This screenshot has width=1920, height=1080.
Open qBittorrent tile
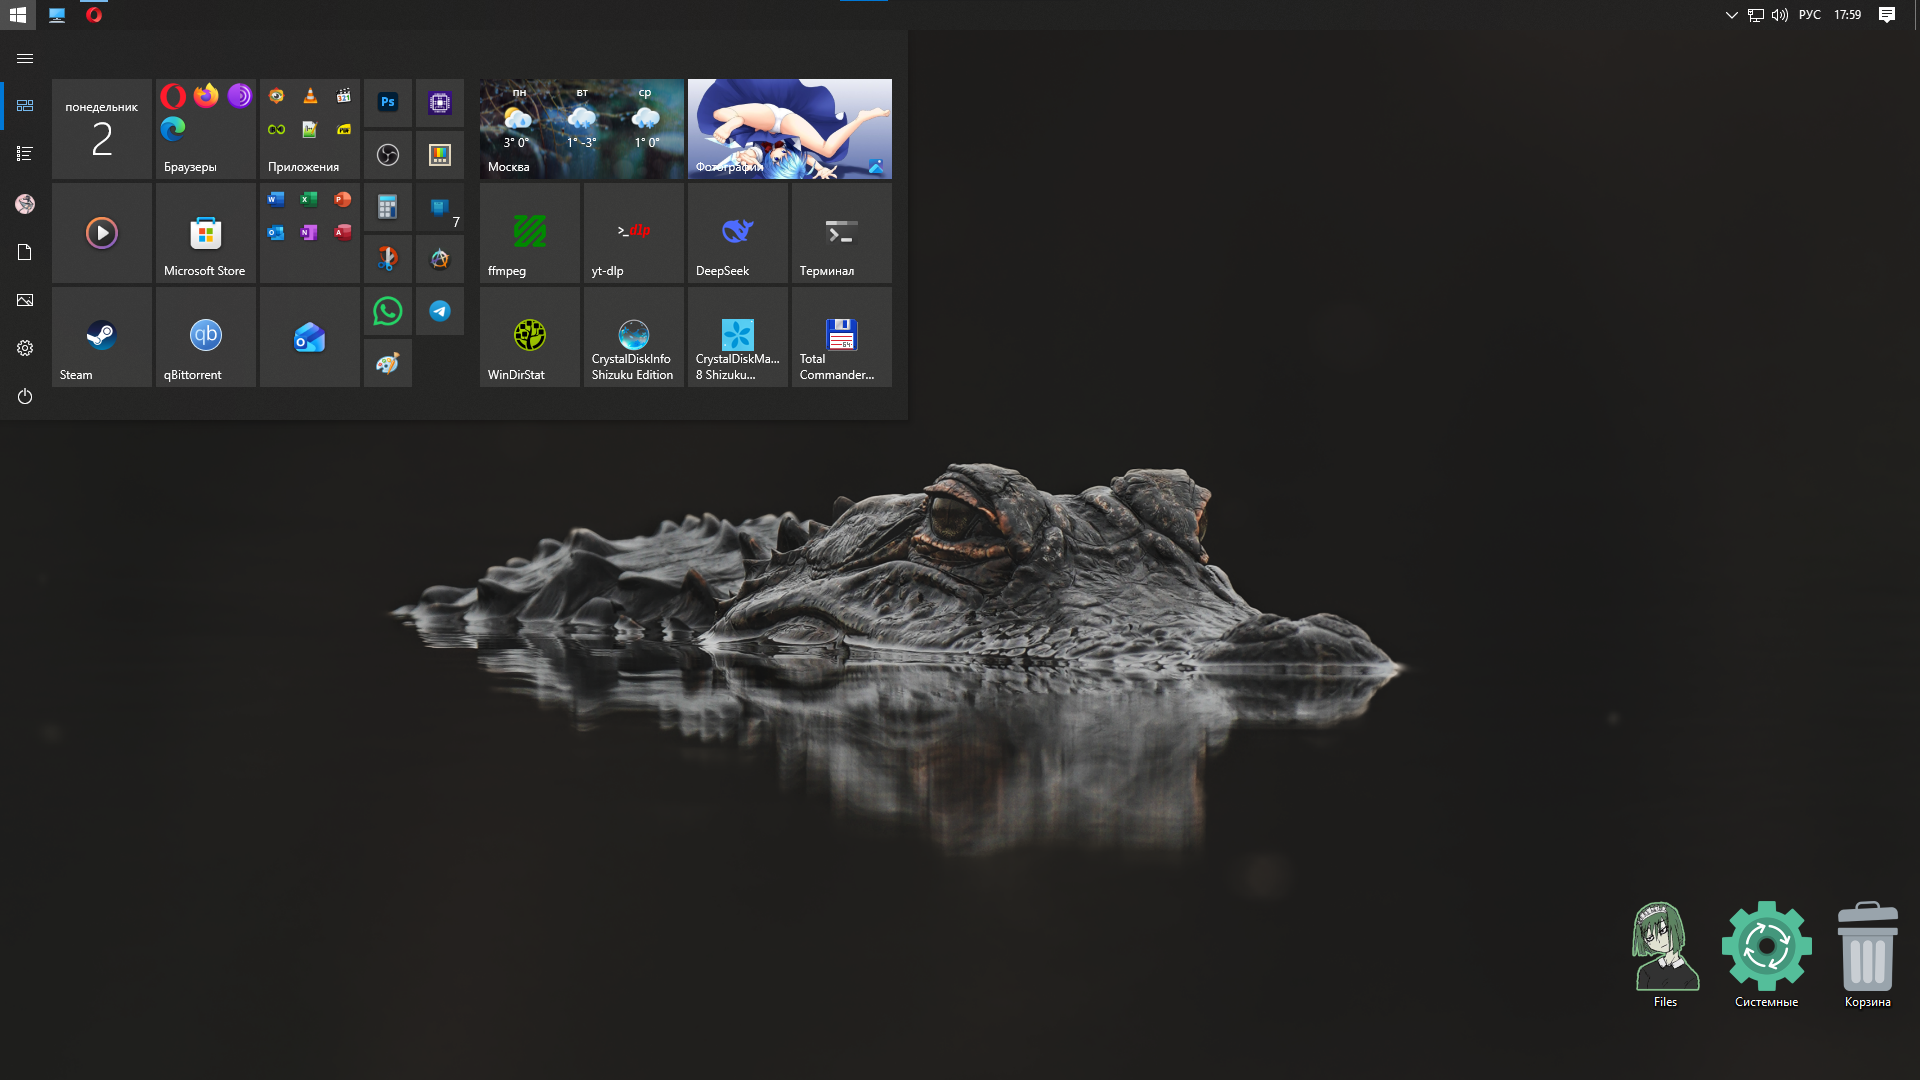point(205,337)
